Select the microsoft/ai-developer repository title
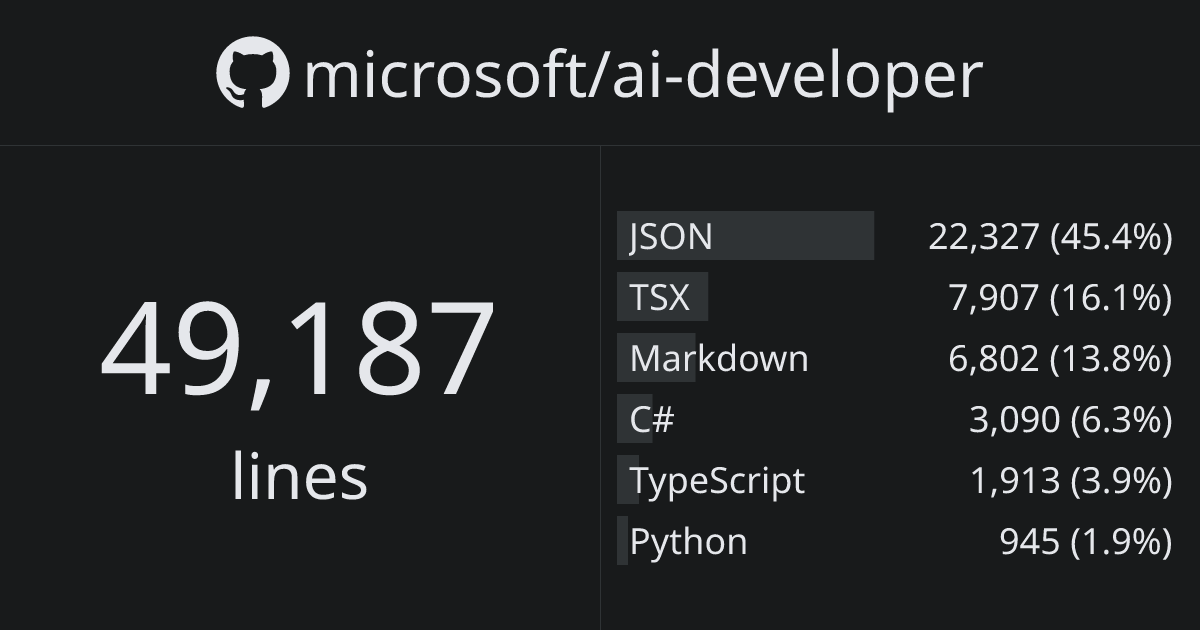Image resolution: width=1200 pixels, height=630 pixels. click(x=643, y=77)
